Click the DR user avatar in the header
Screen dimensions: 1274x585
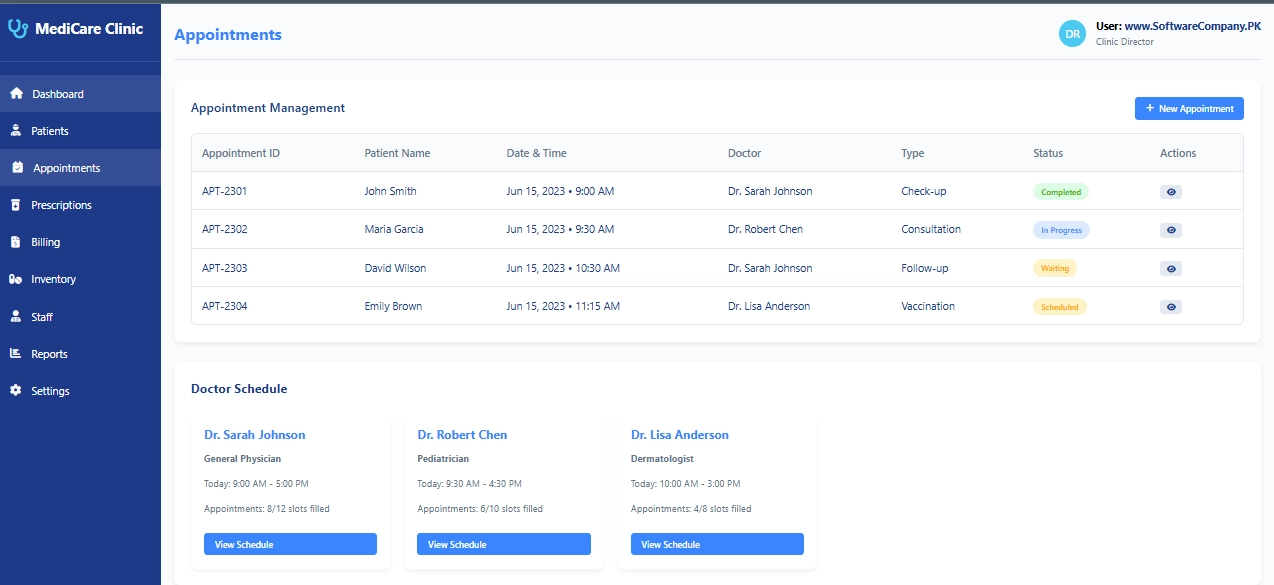pyautogui.click(x=1072, y=33)
